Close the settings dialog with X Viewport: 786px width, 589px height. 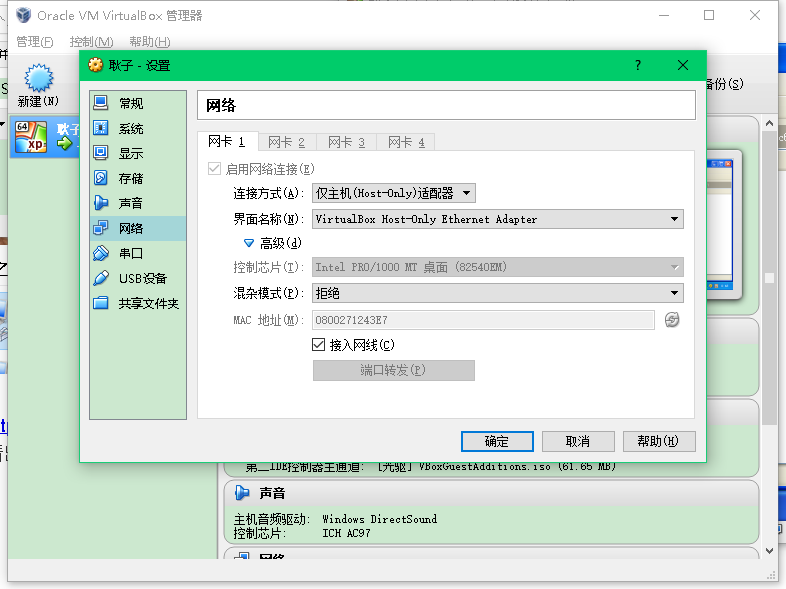[683, 65]
